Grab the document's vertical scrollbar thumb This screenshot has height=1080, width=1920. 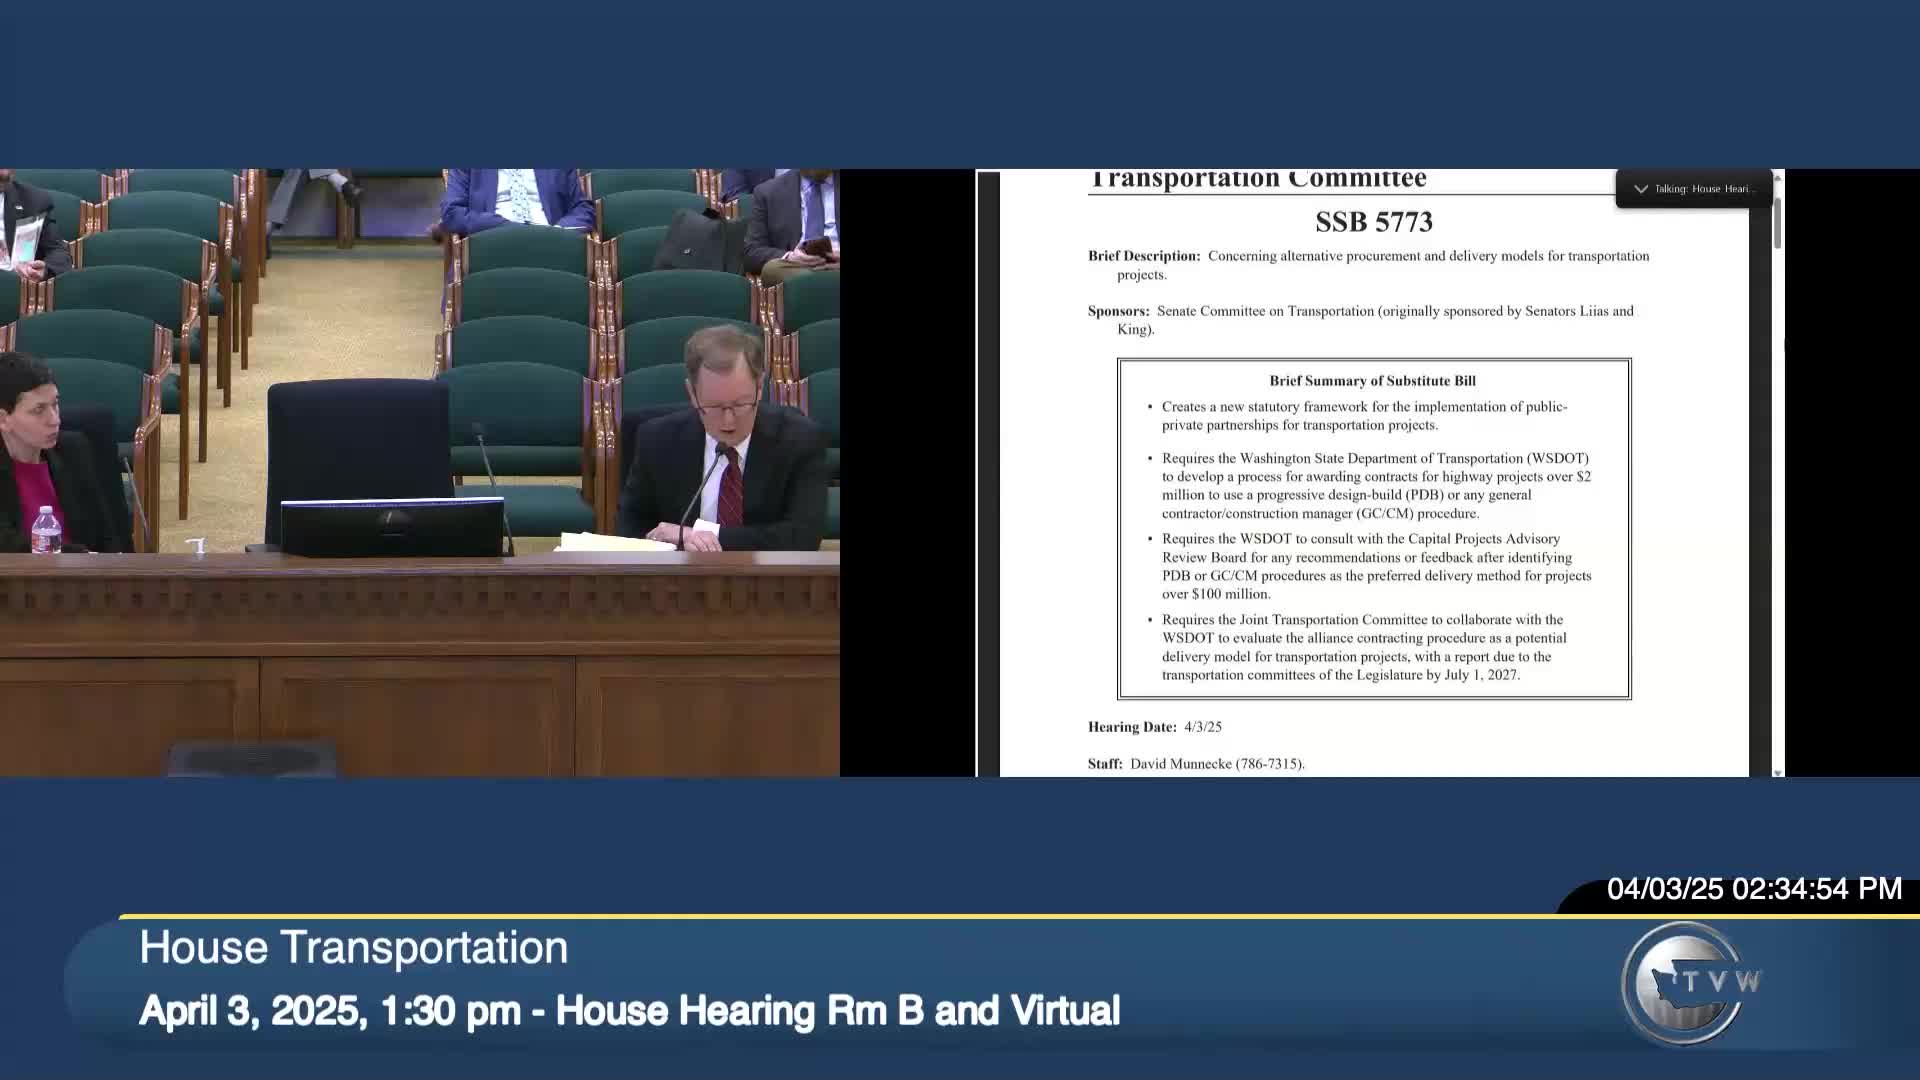(x=1777, y=222)
